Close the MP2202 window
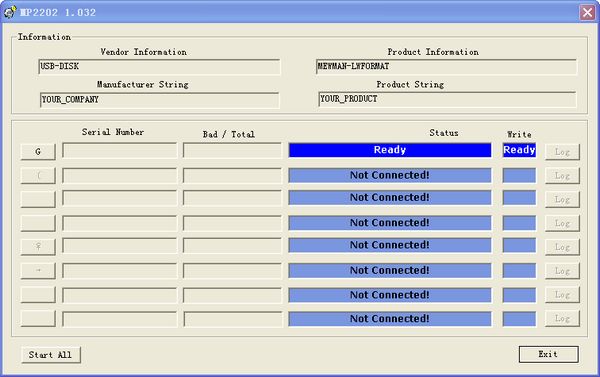Viewport: 600px width, 377px height. [587, 12]
